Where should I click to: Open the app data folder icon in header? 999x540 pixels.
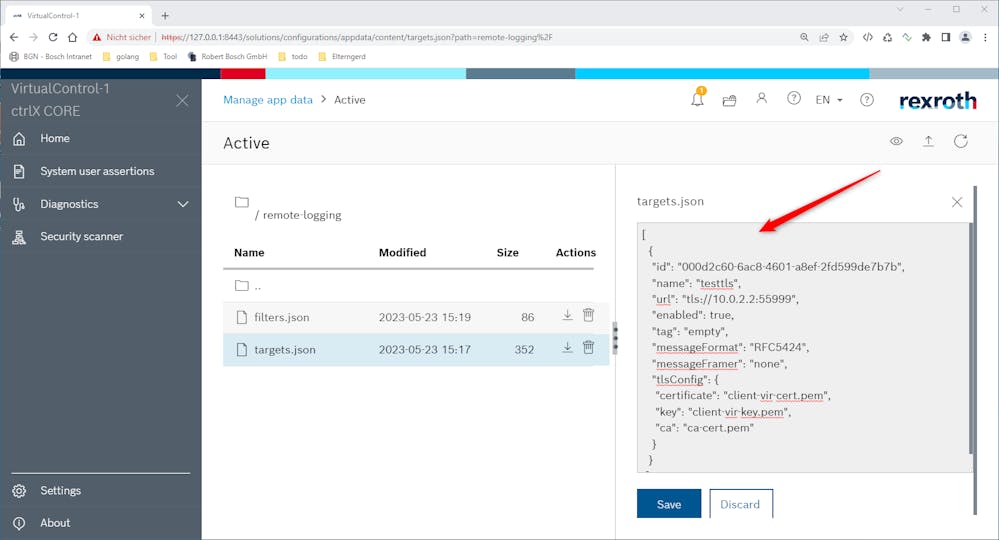click(x=729, y=100)
